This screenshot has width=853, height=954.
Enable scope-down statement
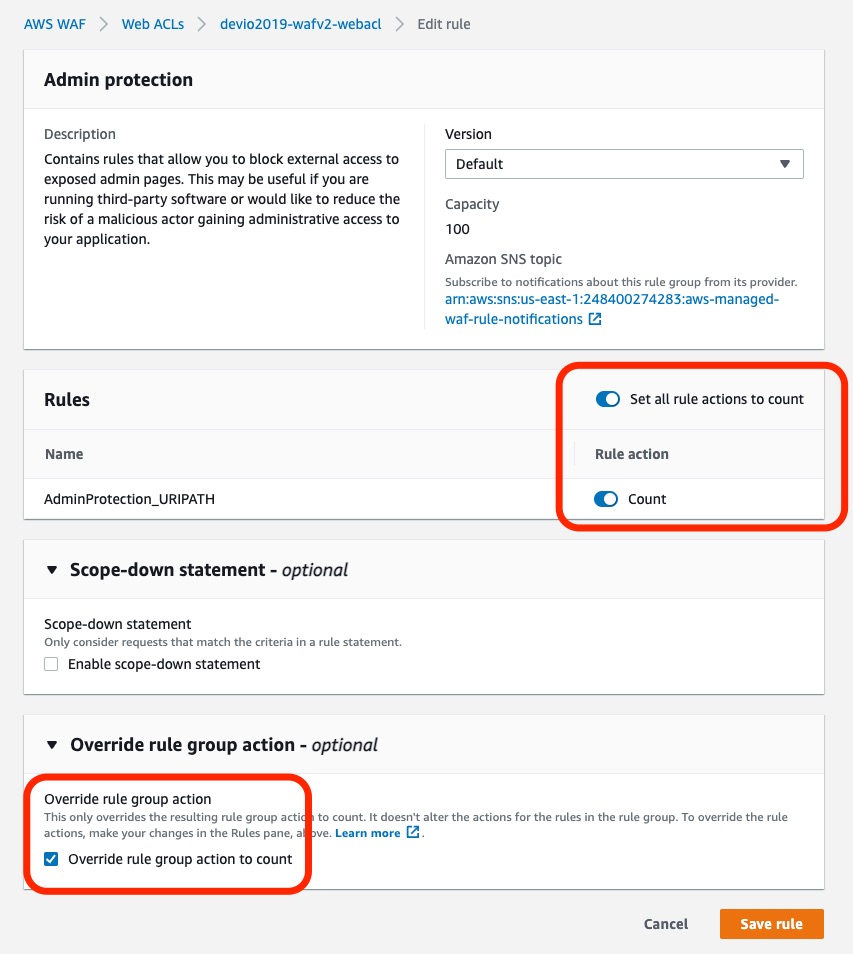[51, 663]
